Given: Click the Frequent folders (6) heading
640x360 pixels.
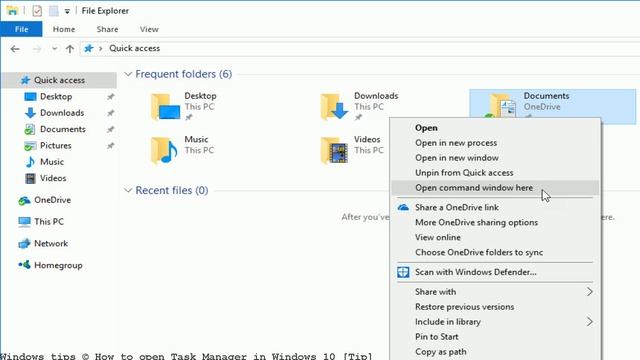Looking at the screenshot, I should tap(184, 74).
